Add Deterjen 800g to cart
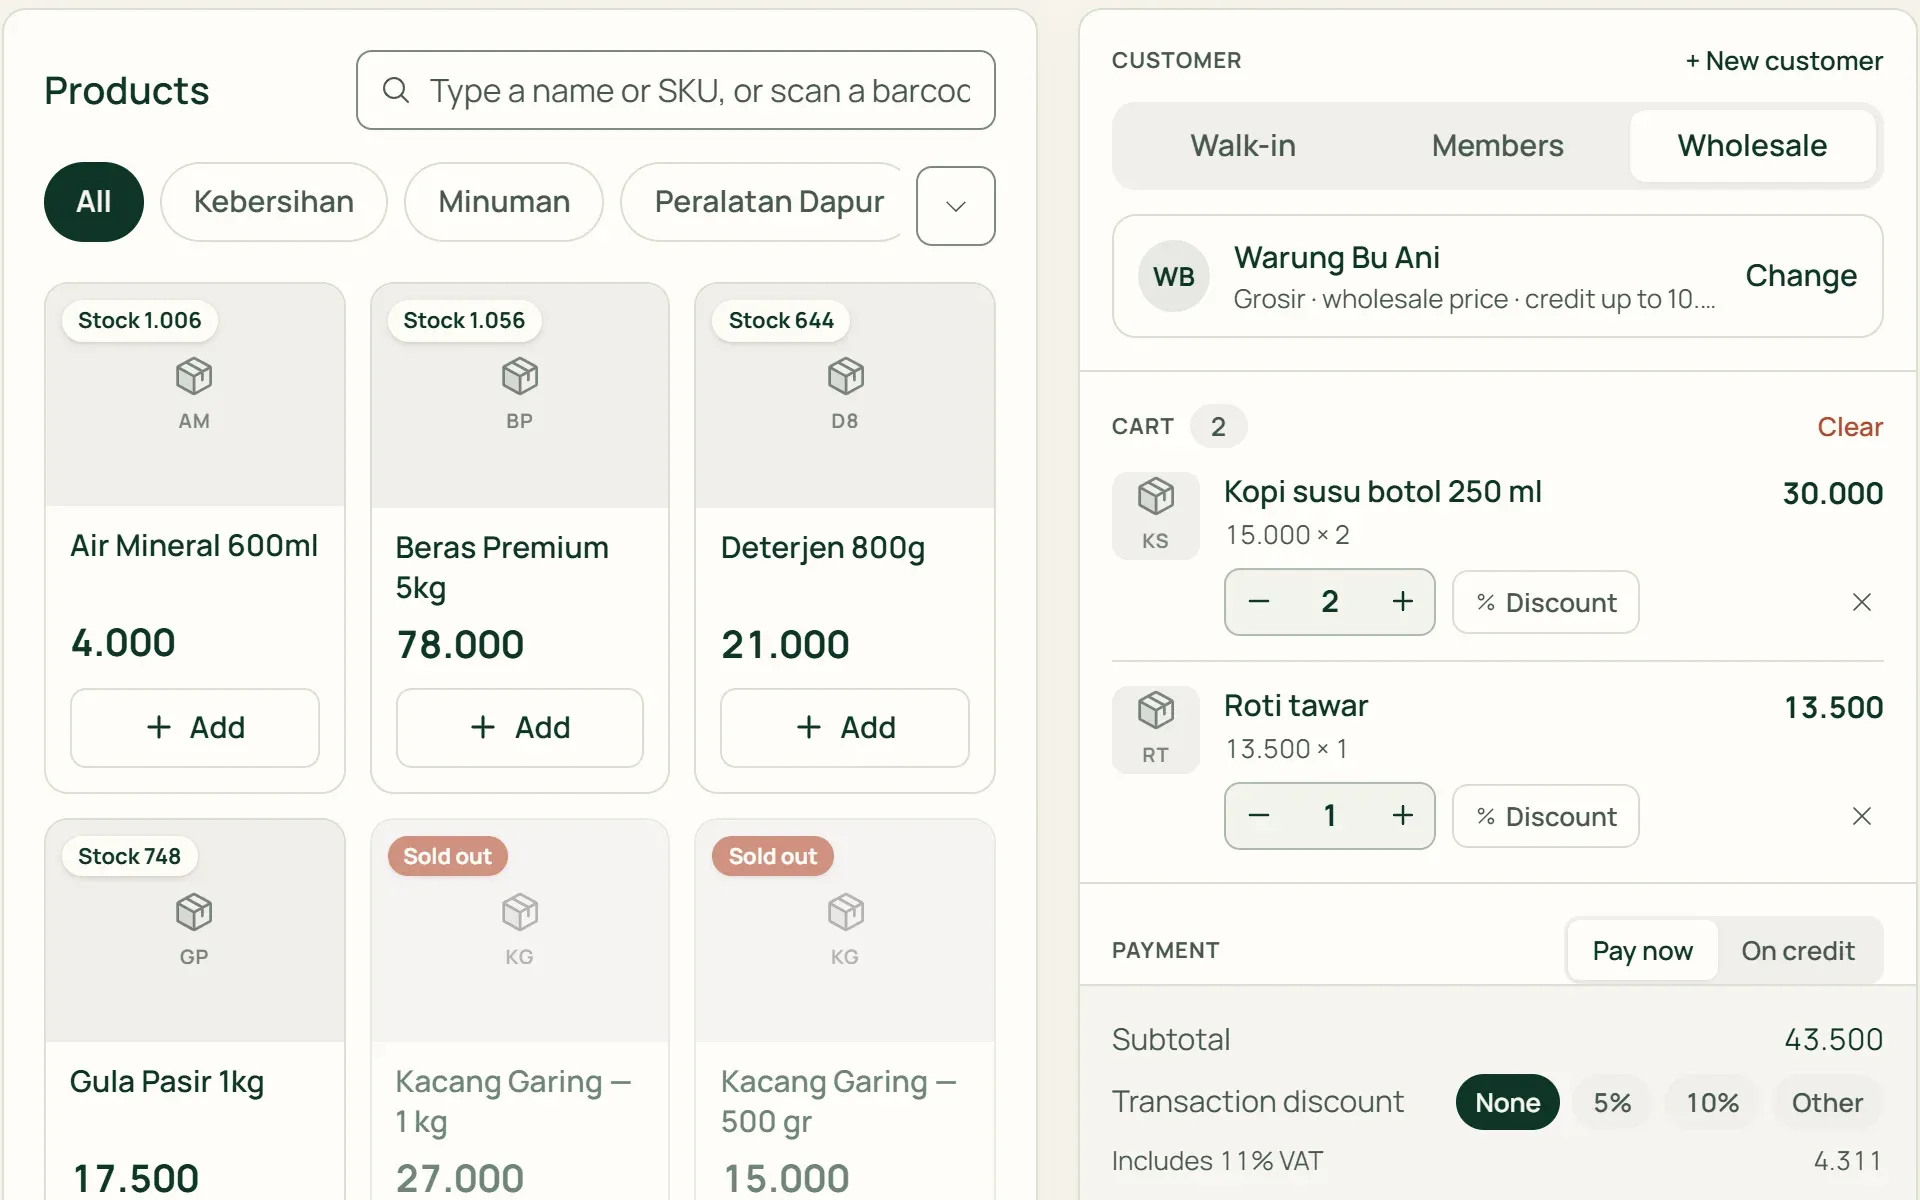 coord(845,728)
